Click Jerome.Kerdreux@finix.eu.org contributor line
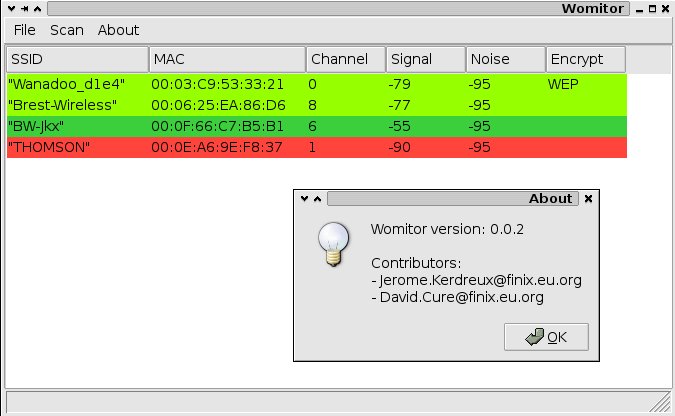The height and width of the screenshot is (416, 675). [x=477, y=281]
